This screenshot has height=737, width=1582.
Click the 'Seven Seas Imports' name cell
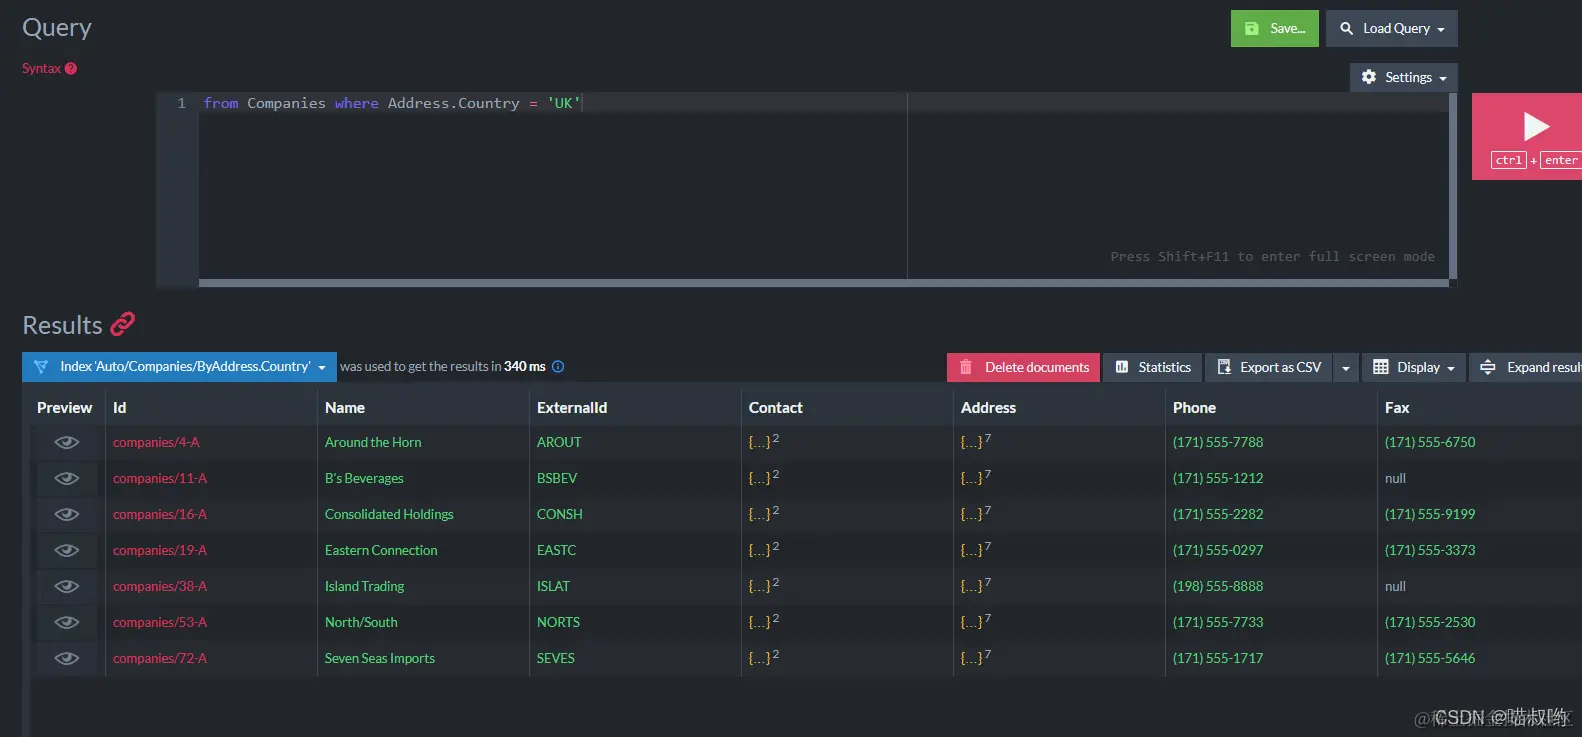click(380, 658)
